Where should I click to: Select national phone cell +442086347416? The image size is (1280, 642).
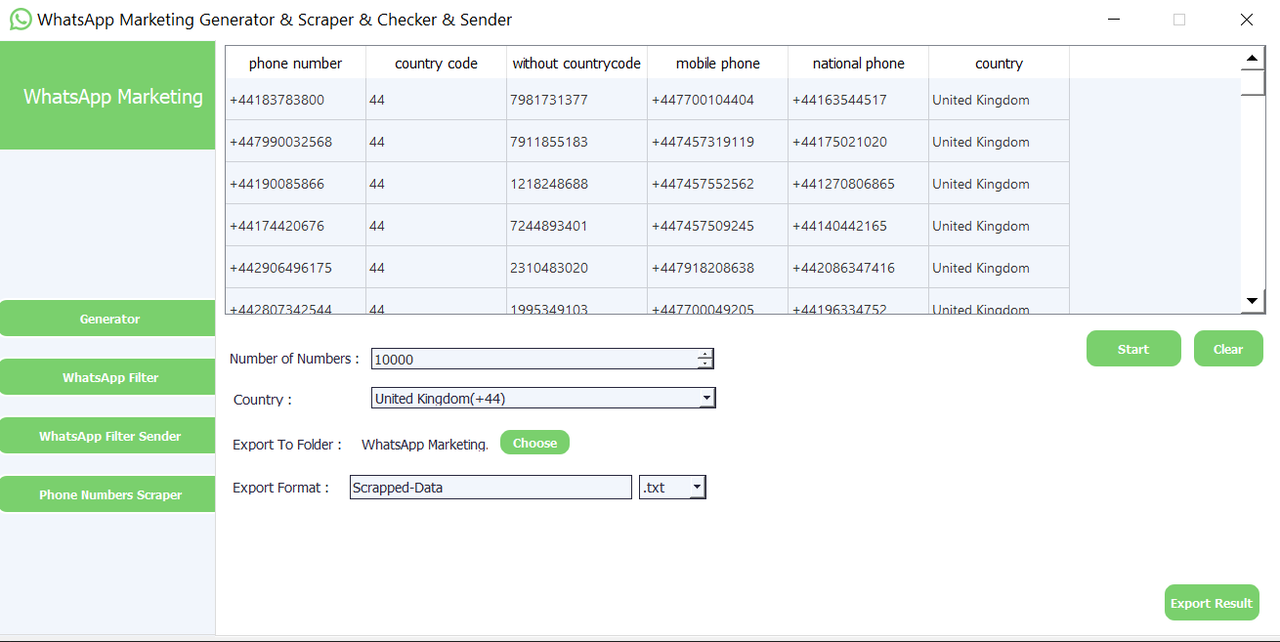click(x=858, y=268)
